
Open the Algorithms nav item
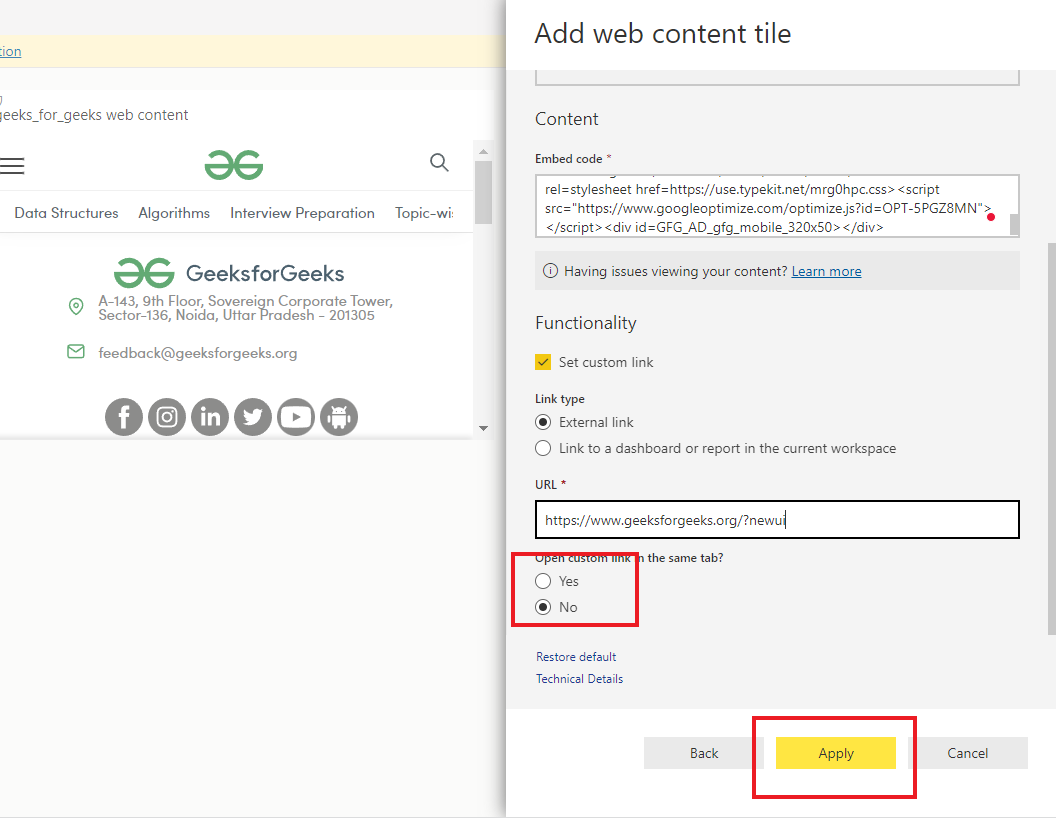point(174,213)
